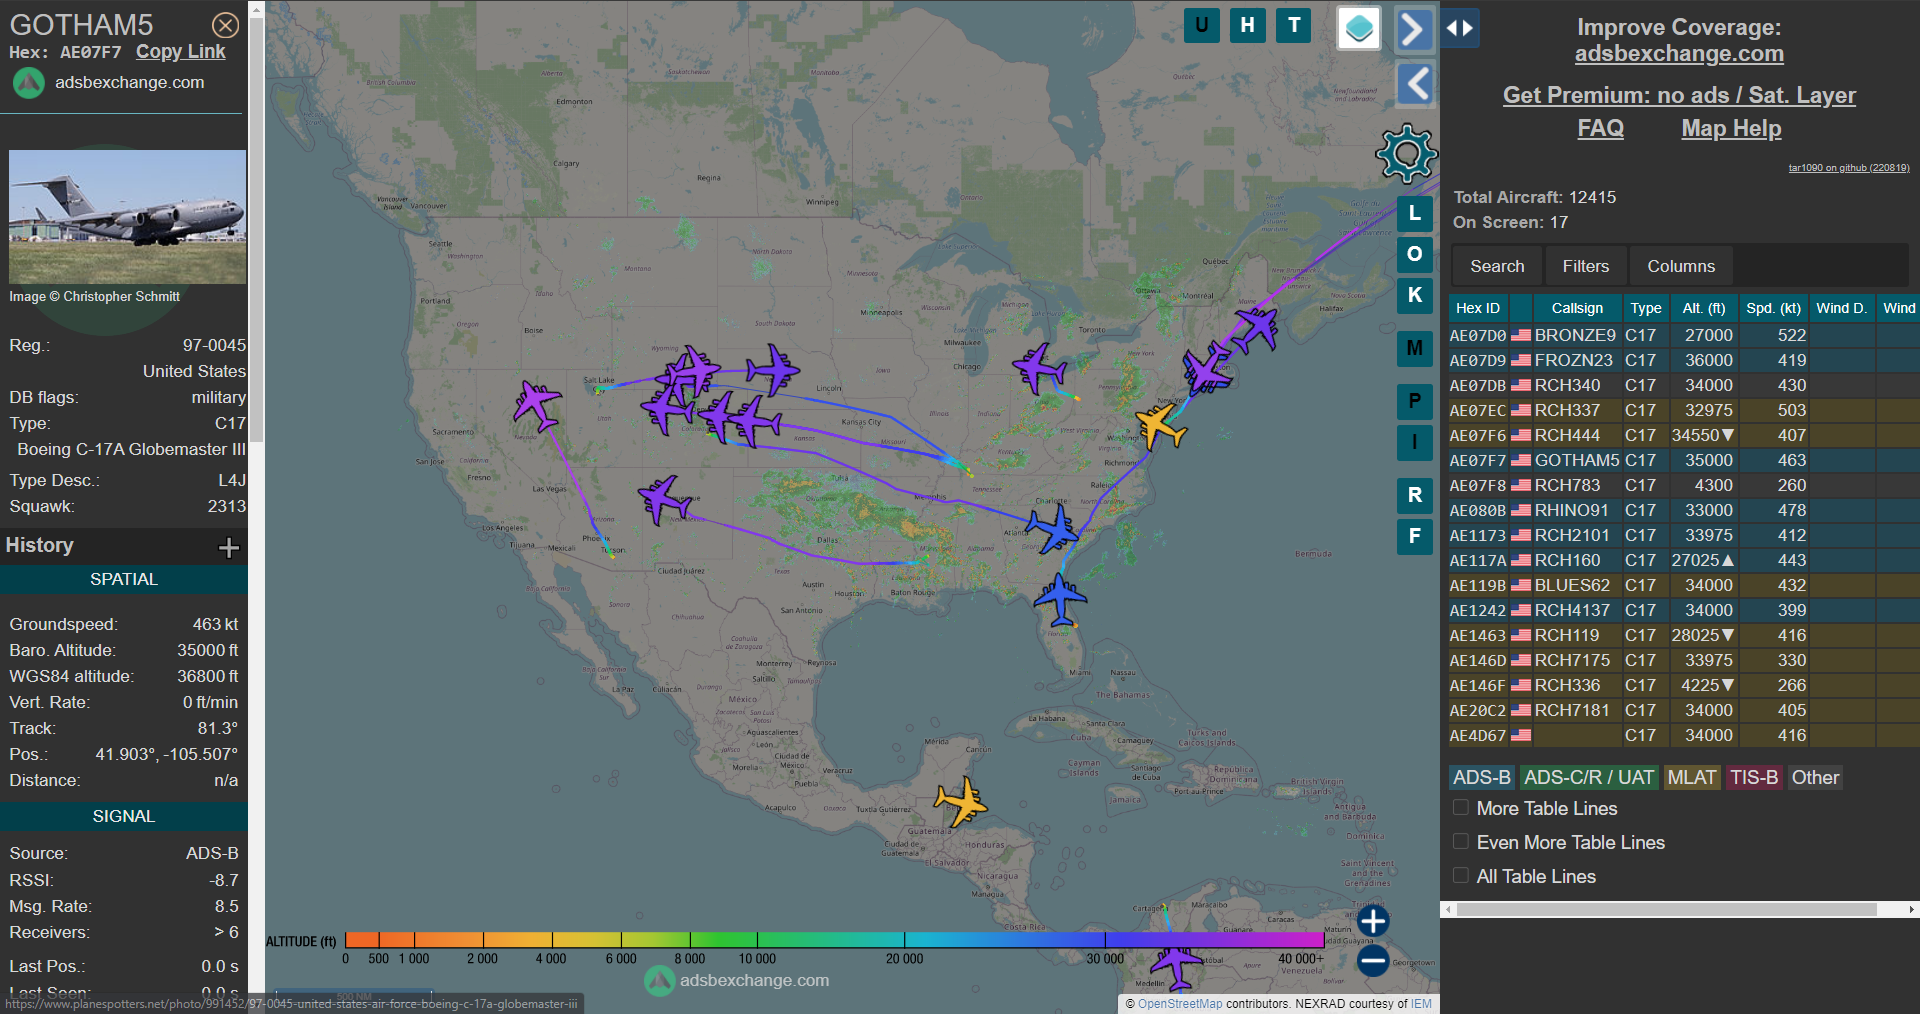The width and height of the screenshot is (1920, 1014).
Task: Toggle the H map button
Action: point(1247,25)
